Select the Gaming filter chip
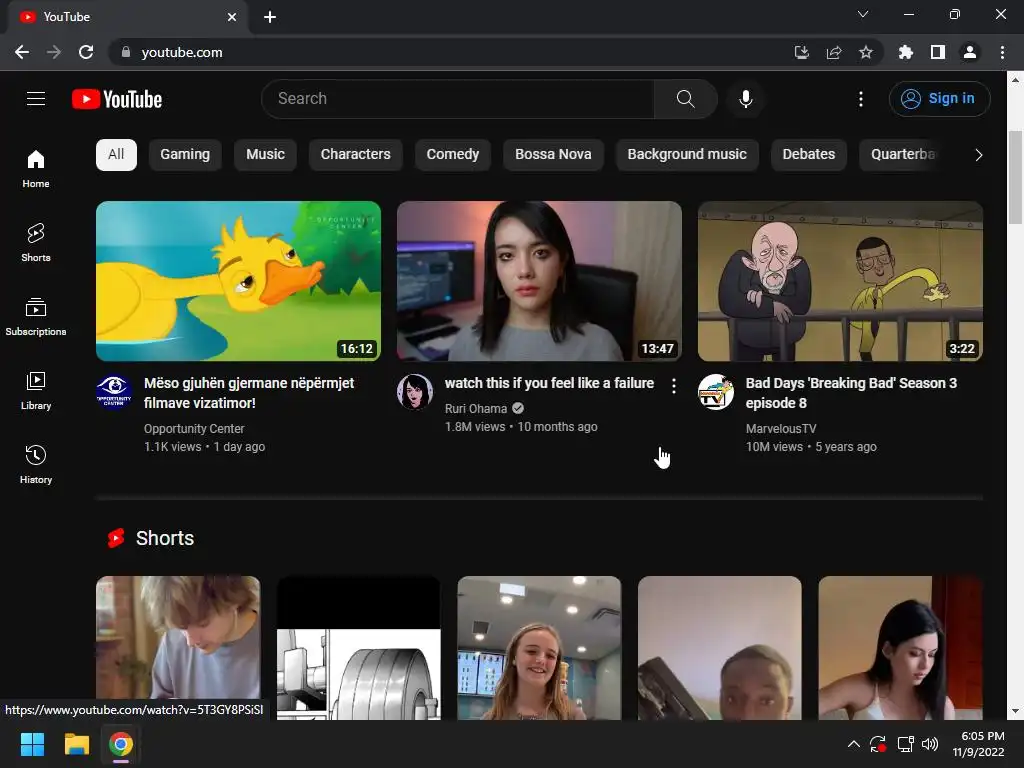 (x=185, y=155)
